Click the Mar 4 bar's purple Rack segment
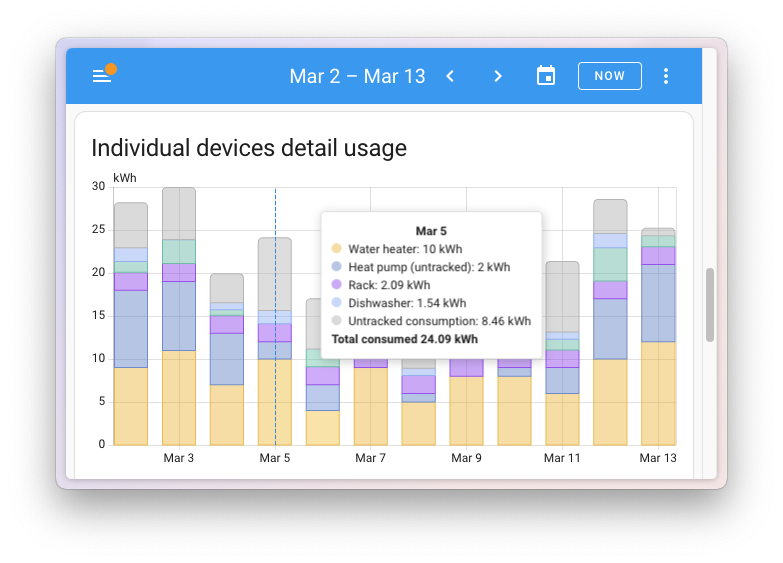The width and height of the screenshot is (783, 563). point(227,324)
